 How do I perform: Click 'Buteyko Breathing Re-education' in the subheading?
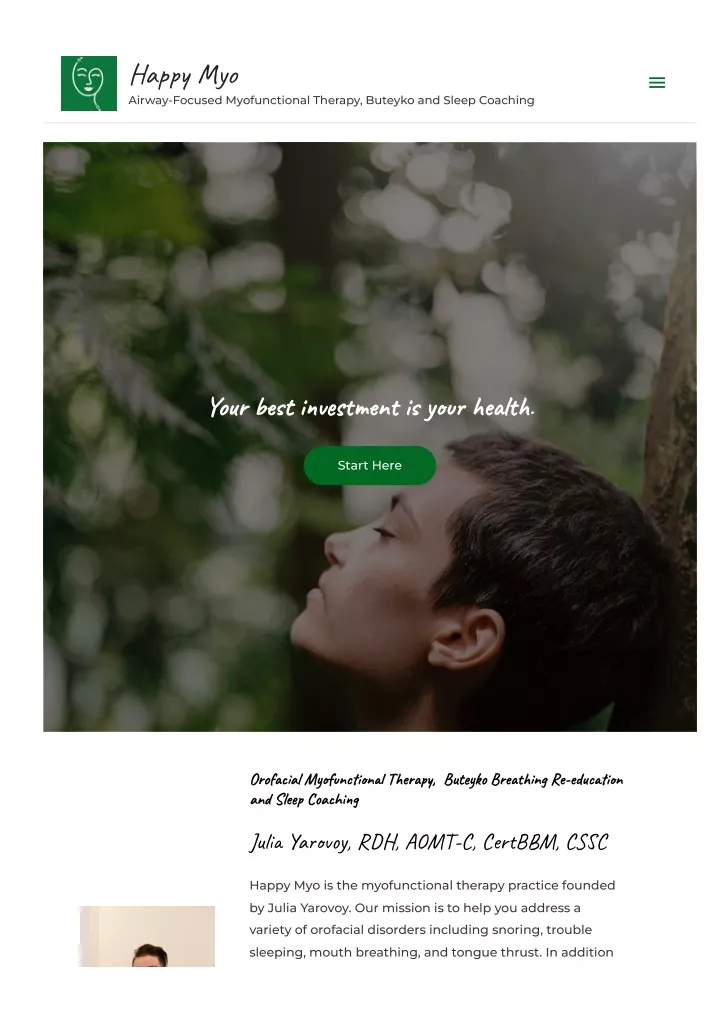tap(534, 780)
